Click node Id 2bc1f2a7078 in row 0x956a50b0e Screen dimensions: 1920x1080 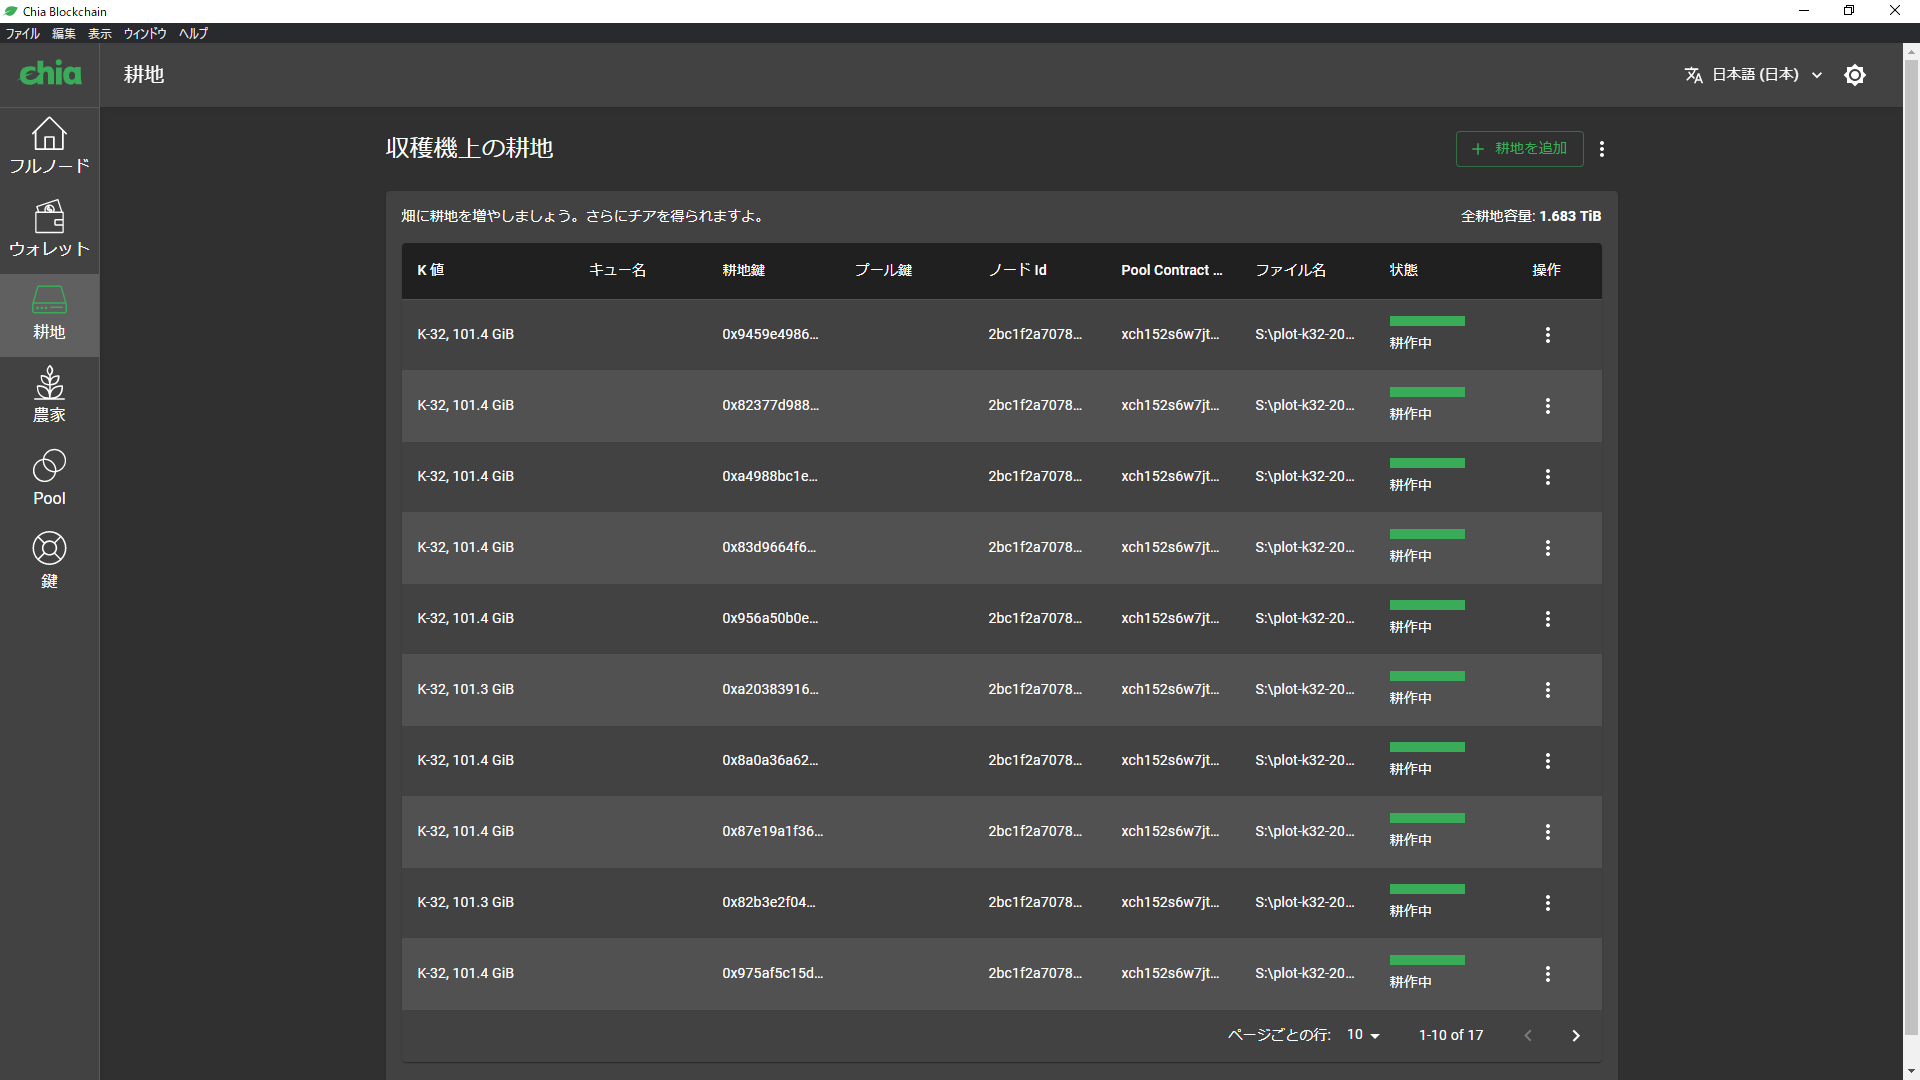click(x=1035, y=618)
